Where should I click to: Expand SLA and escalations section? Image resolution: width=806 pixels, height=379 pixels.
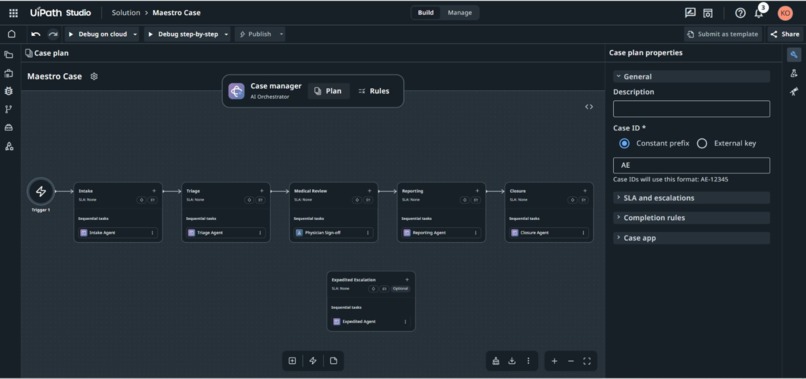(x=691, y=198)
